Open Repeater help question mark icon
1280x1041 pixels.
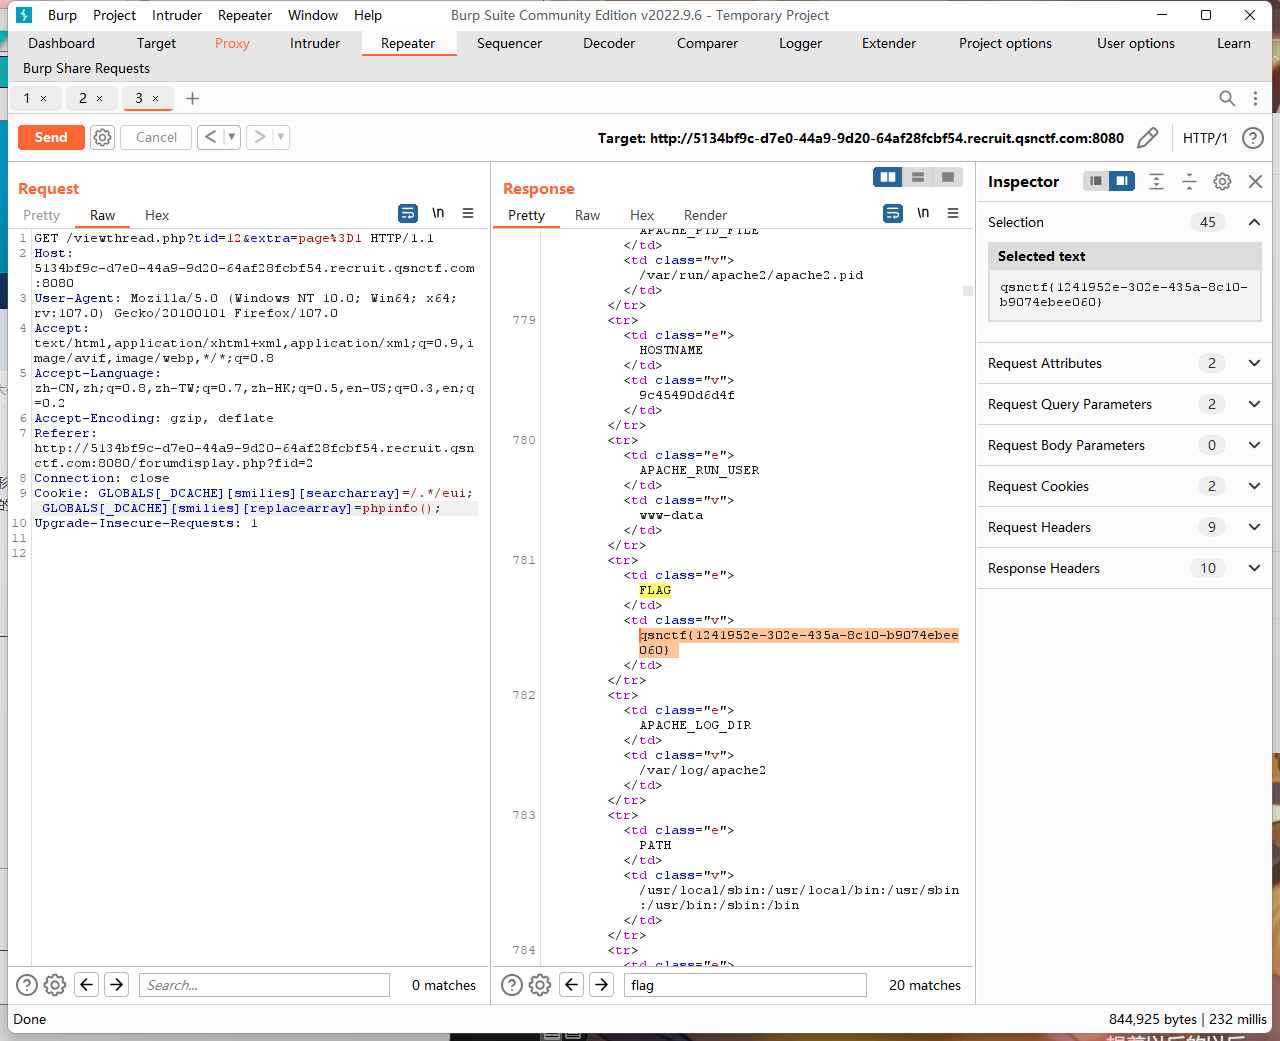click(1252, 138)
